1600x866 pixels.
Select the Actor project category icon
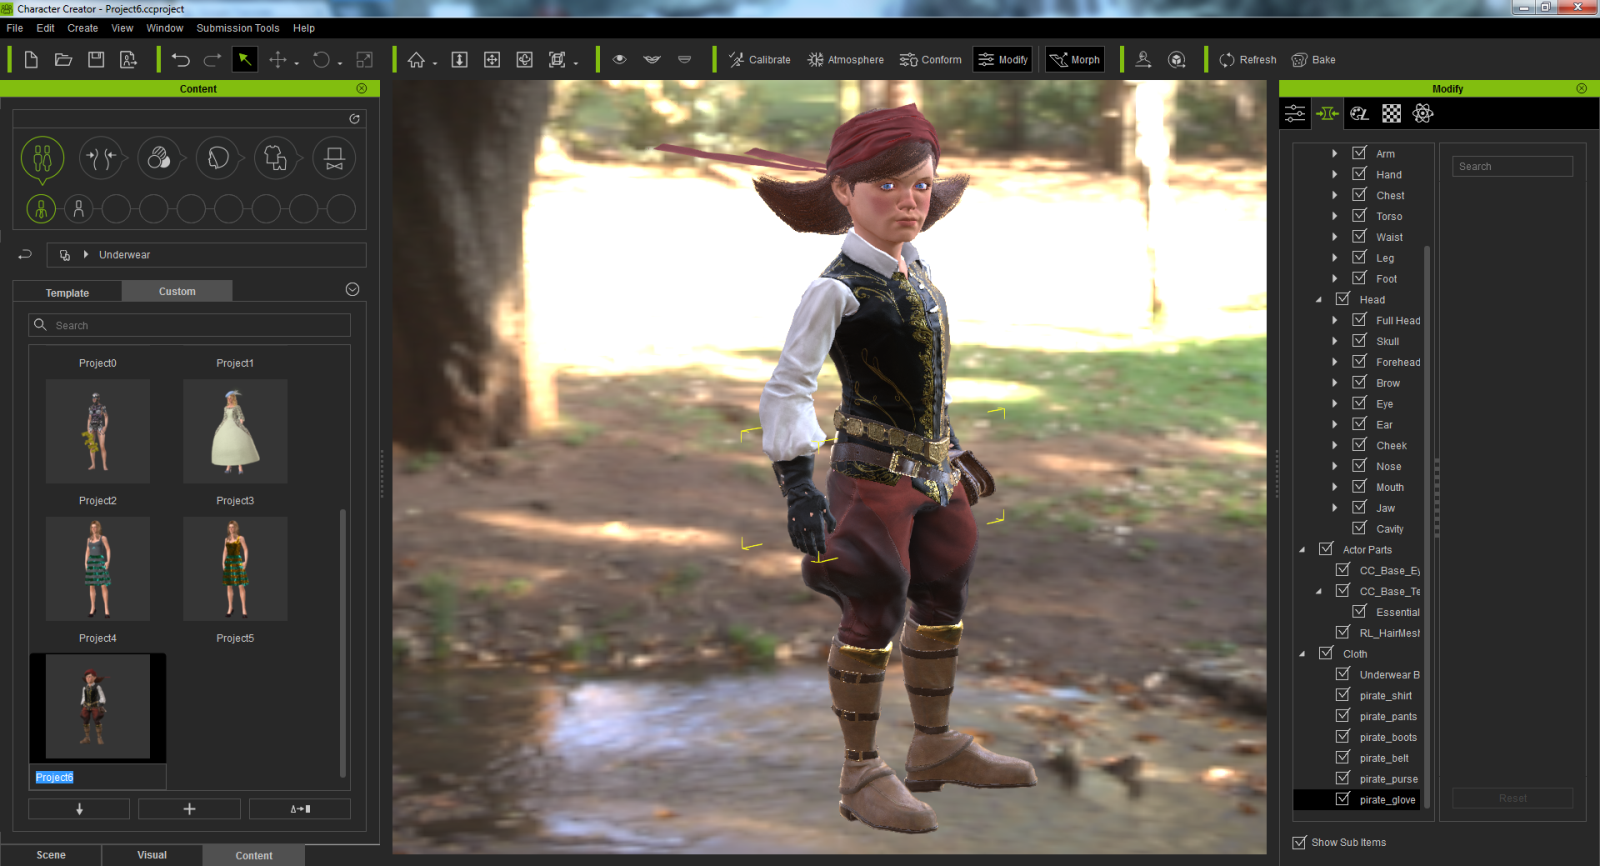42,158
